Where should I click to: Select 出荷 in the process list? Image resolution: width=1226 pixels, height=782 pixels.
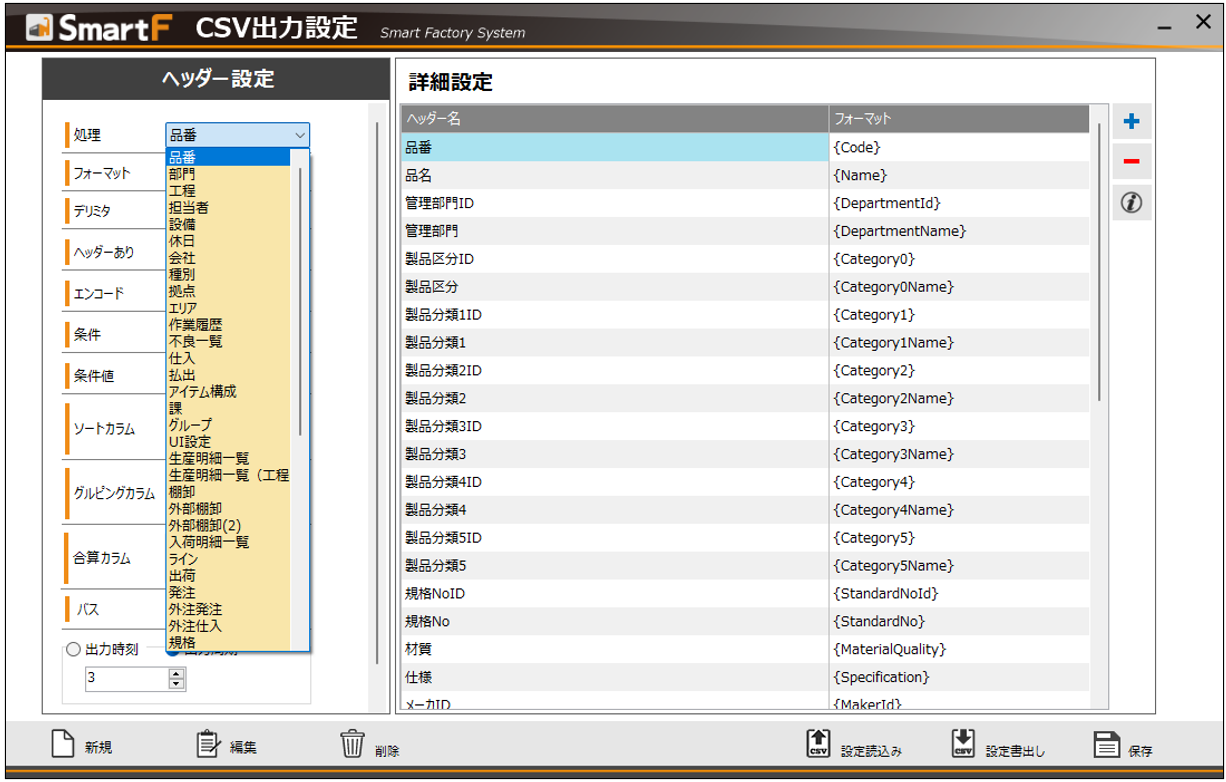coord(183,576)
